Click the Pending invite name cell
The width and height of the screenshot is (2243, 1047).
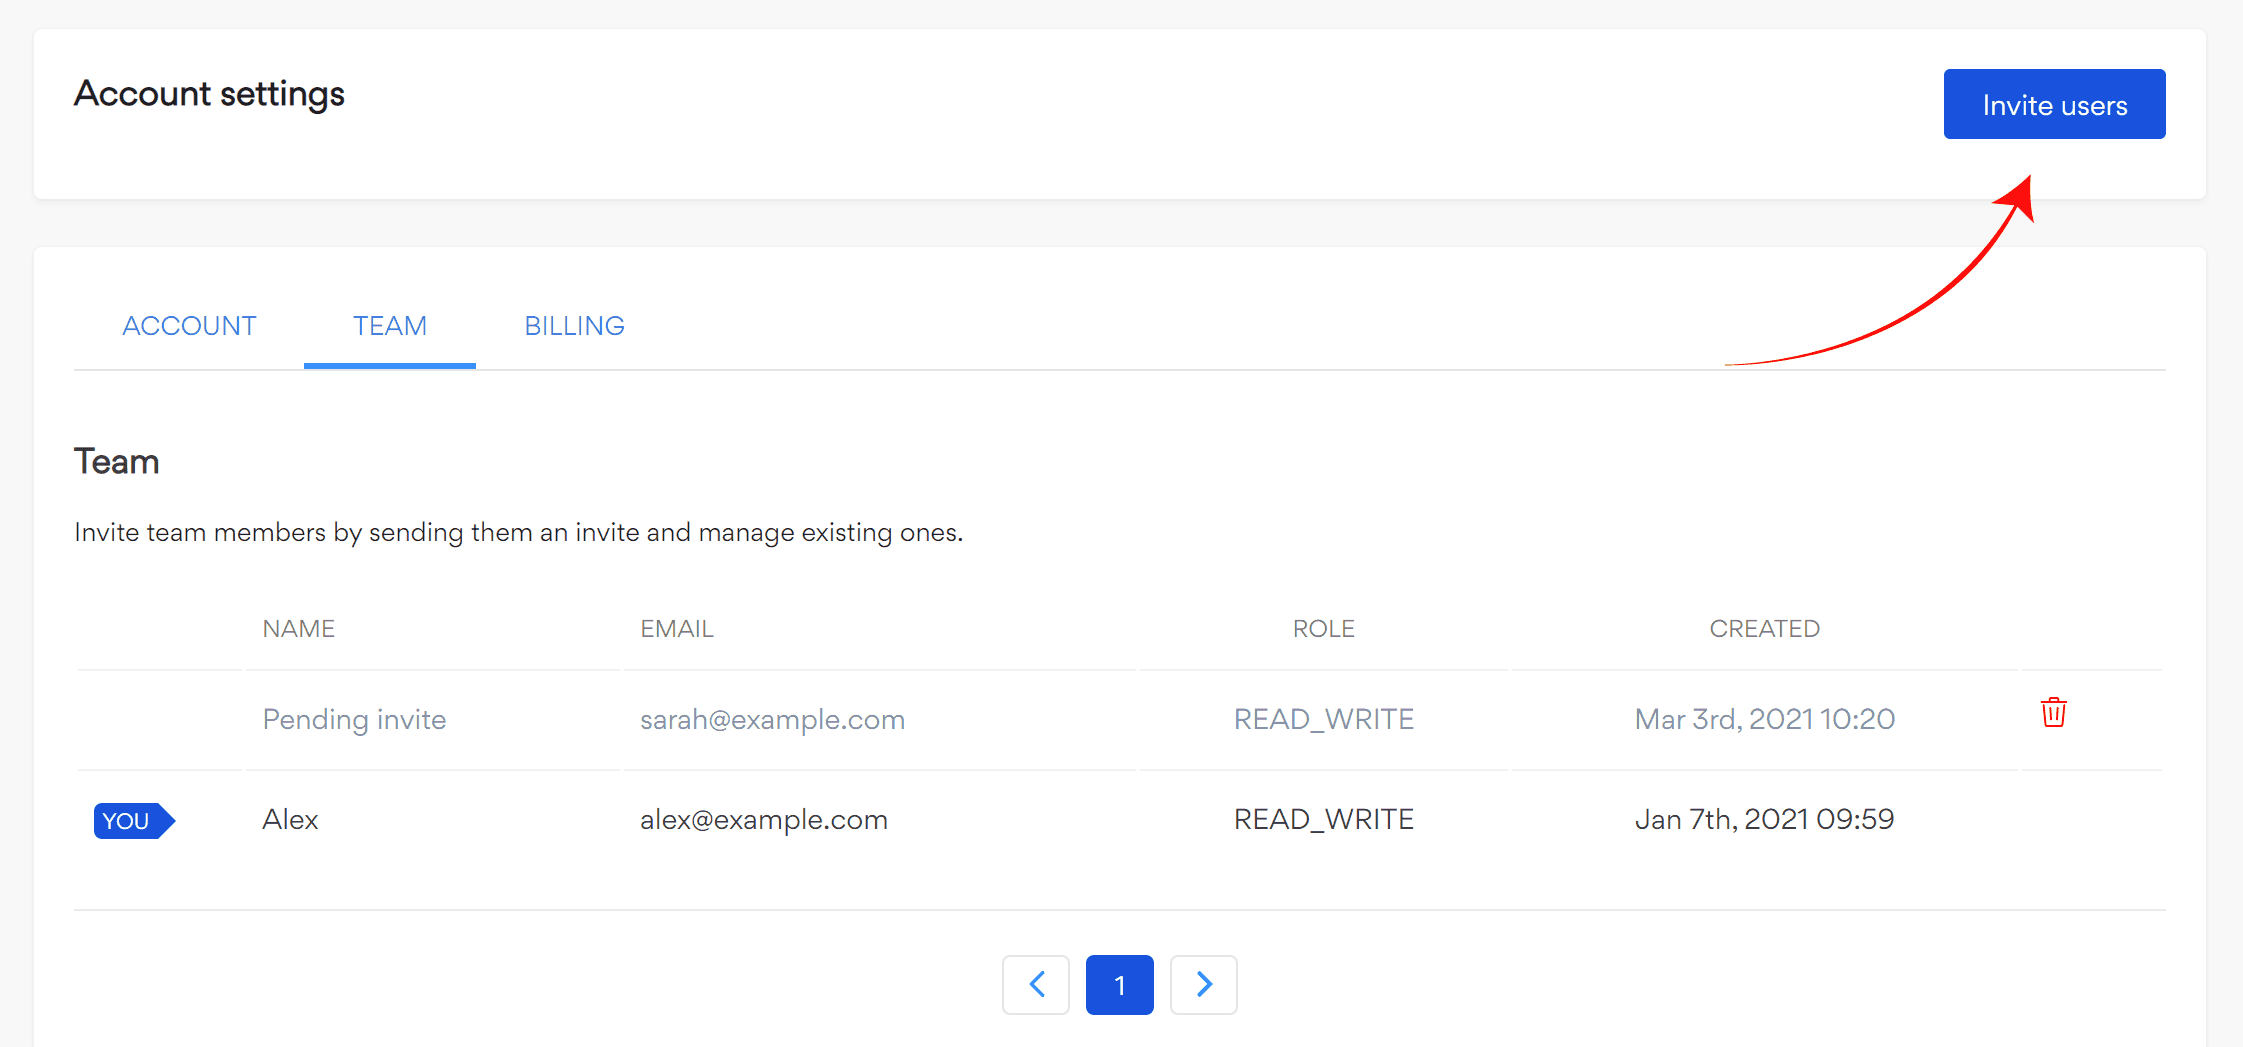coord(354,720)
